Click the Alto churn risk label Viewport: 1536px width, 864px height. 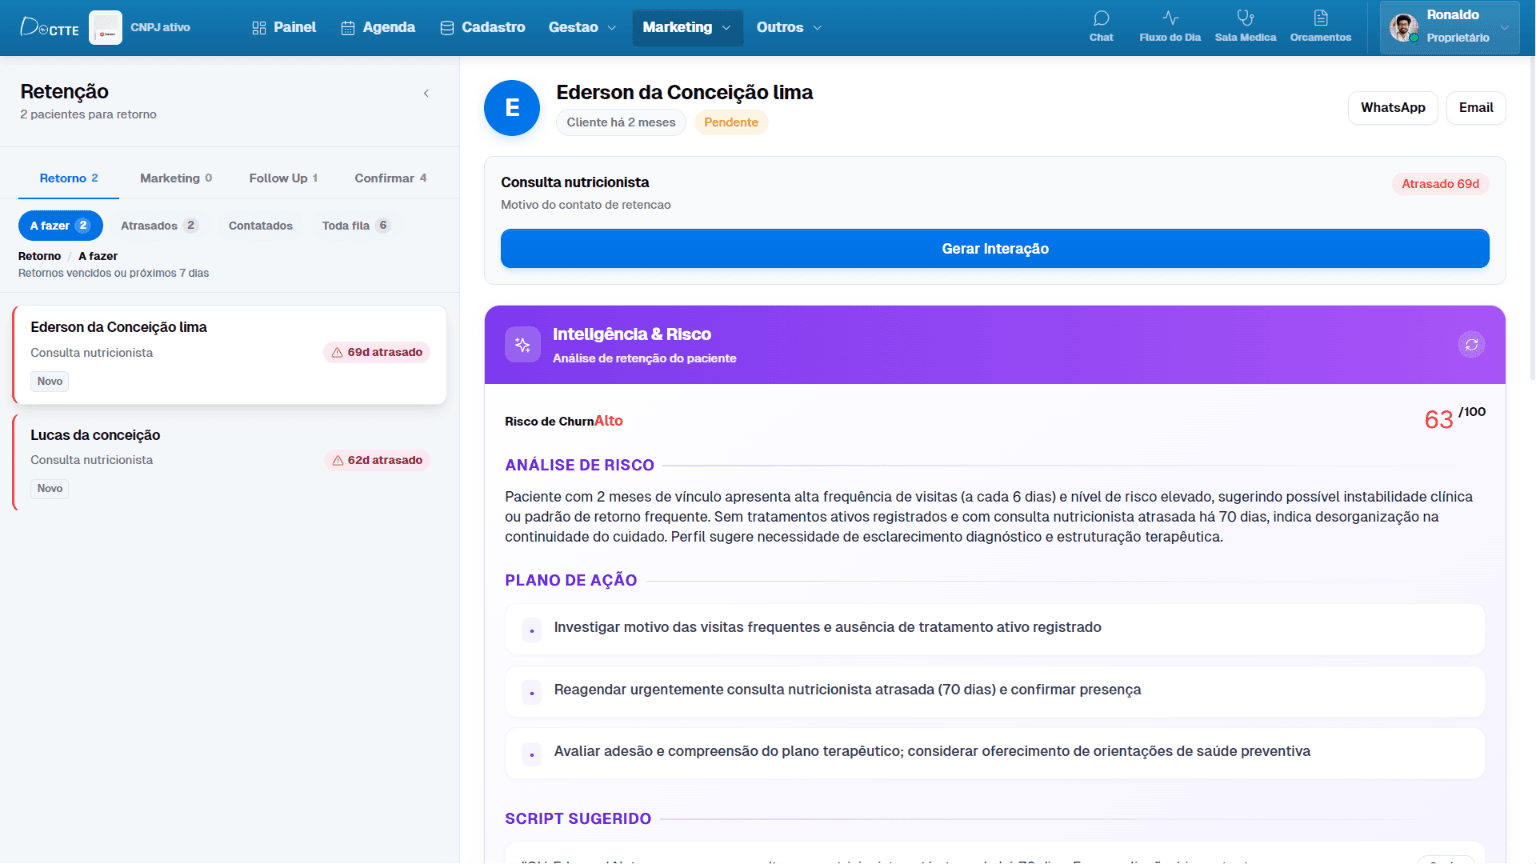pos(609,421)
